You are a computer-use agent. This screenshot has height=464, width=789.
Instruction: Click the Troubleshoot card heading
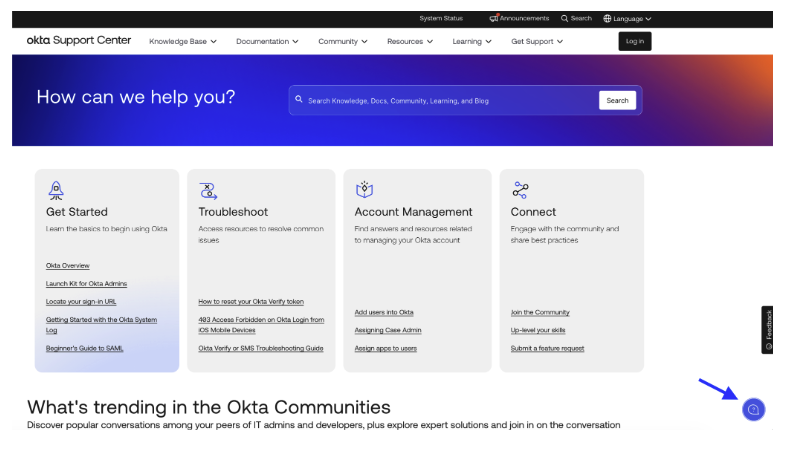click(233, 212)
